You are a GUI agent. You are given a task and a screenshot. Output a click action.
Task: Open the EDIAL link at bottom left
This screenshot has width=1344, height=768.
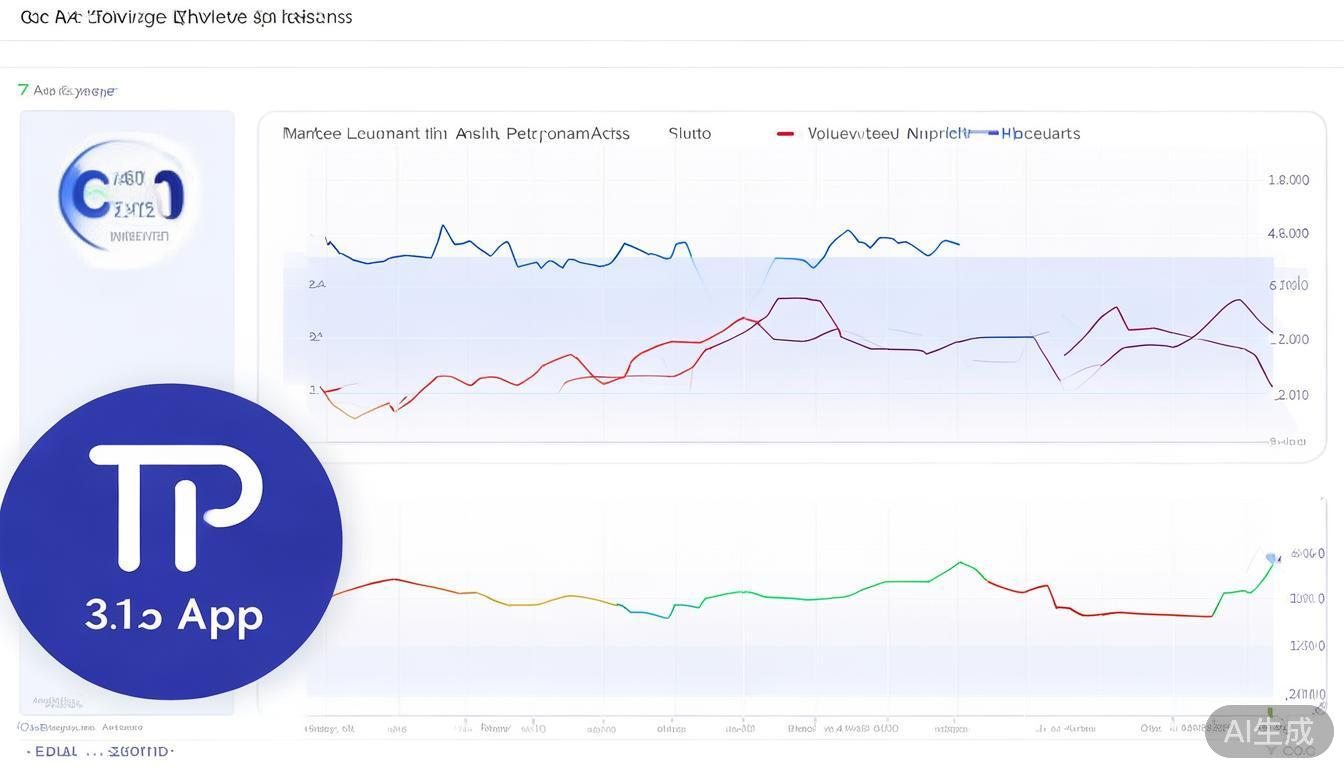[56, 751]
